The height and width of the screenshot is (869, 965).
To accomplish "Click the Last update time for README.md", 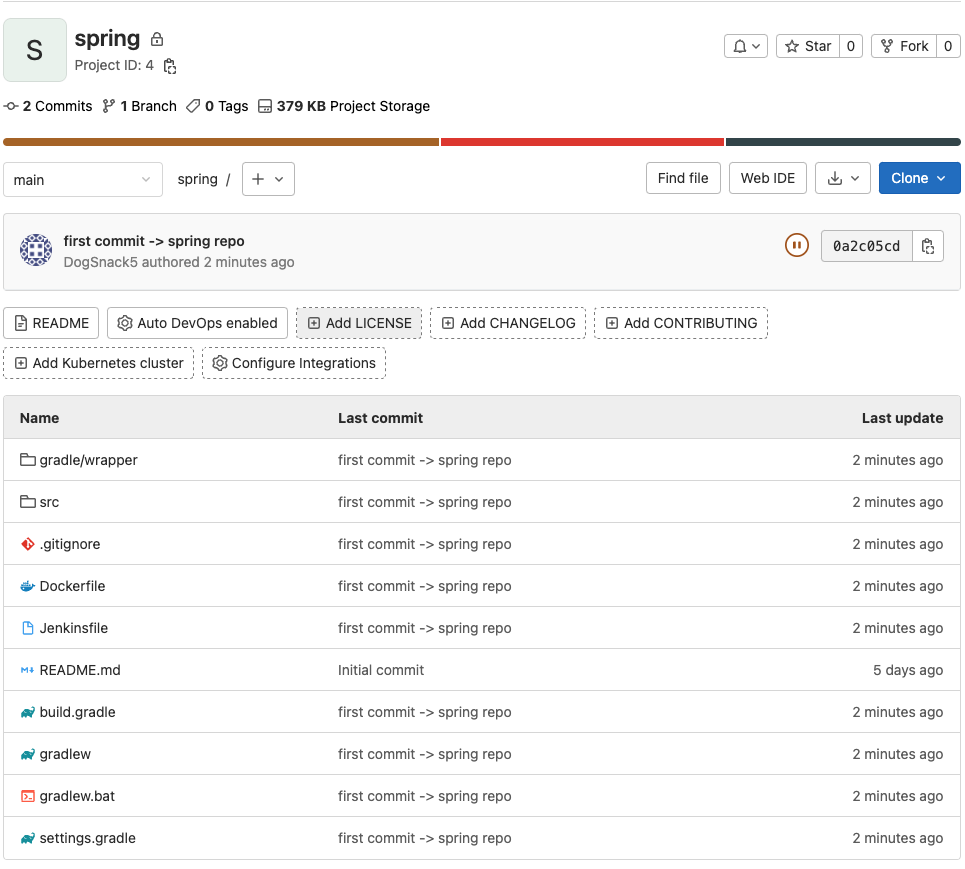I will point(908,670).
